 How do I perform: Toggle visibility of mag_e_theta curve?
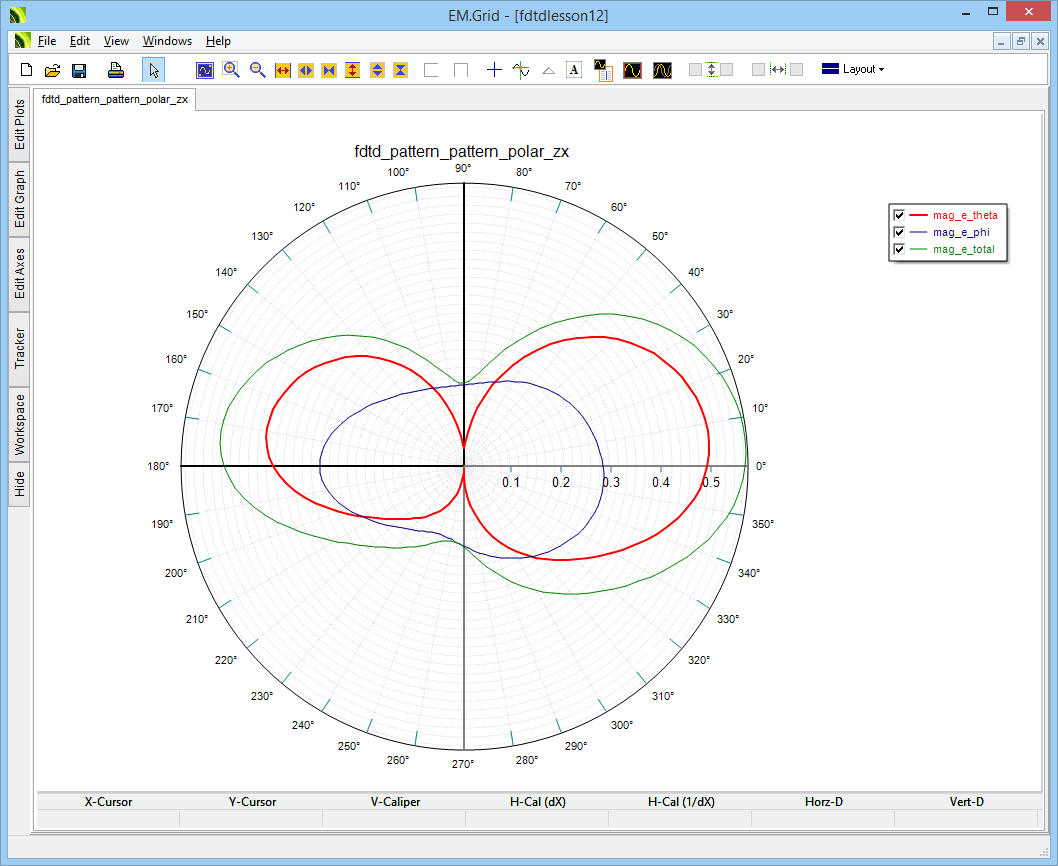coord(899,215)
